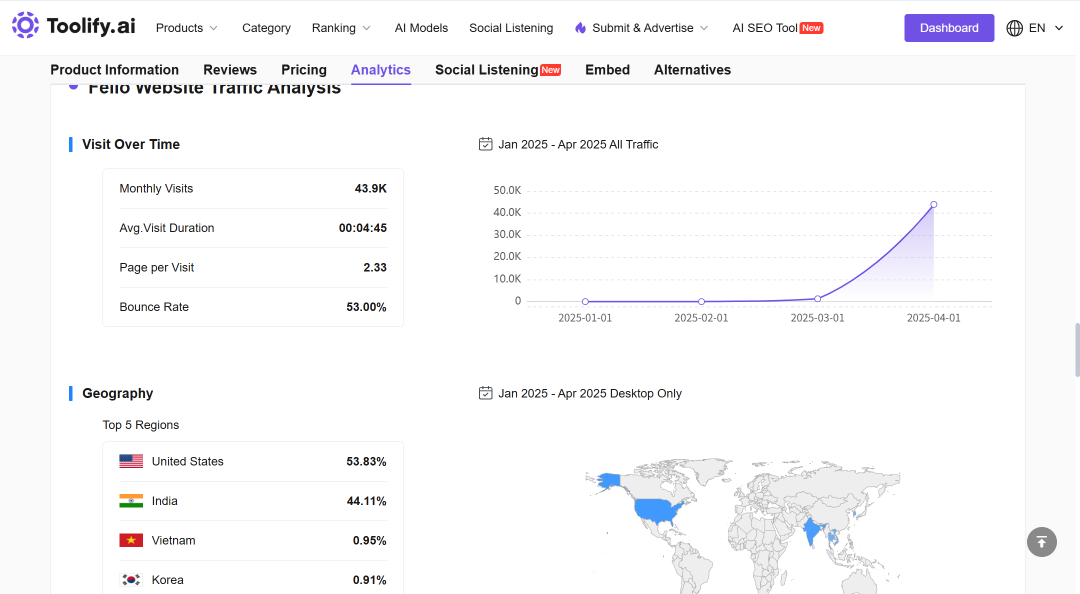The image size is (1080, 594).
Task: Open the EN language chevron dropdown
Action: coord(1059,28)
